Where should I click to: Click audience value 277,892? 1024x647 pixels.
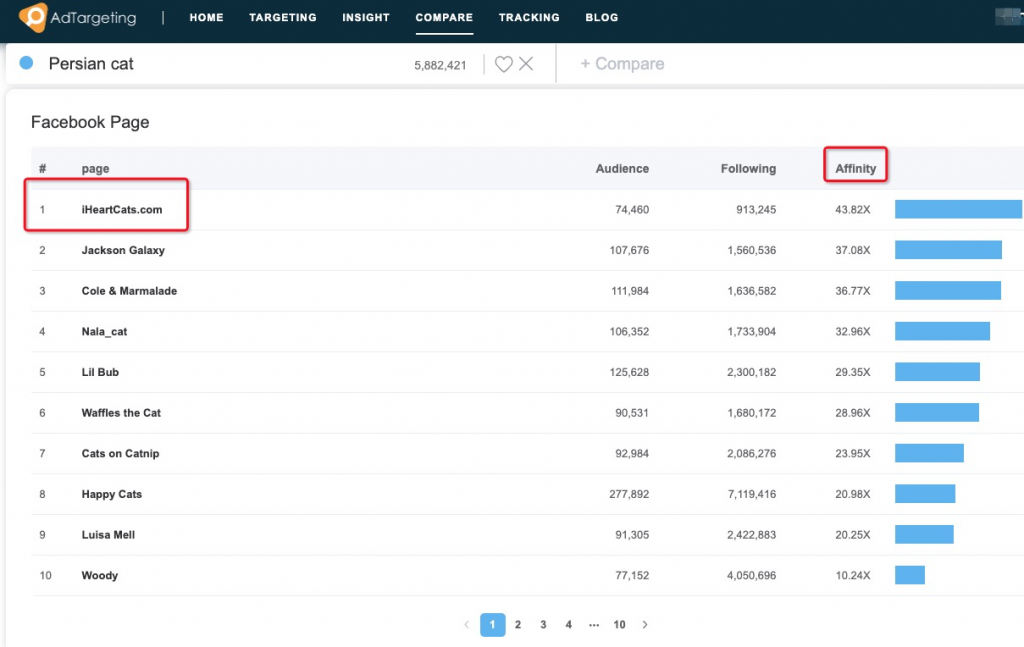[629, 494]
